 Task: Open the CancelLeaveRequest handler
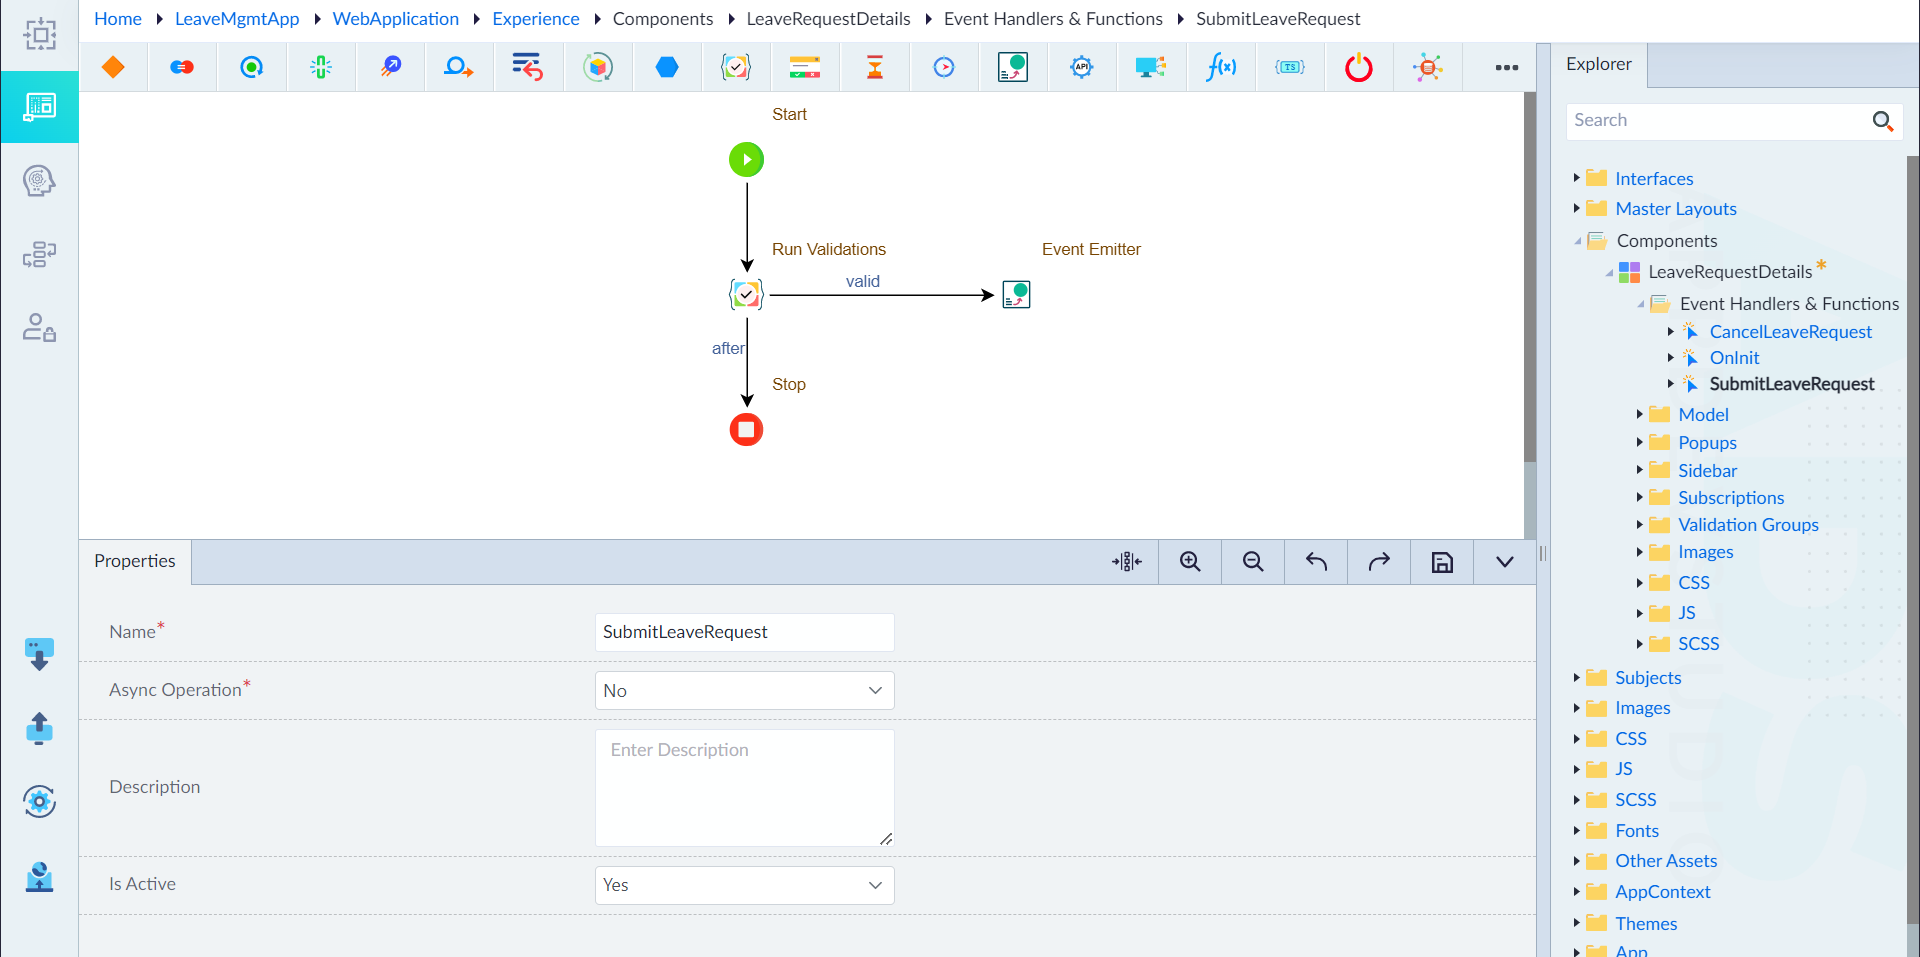point(1790,331)
